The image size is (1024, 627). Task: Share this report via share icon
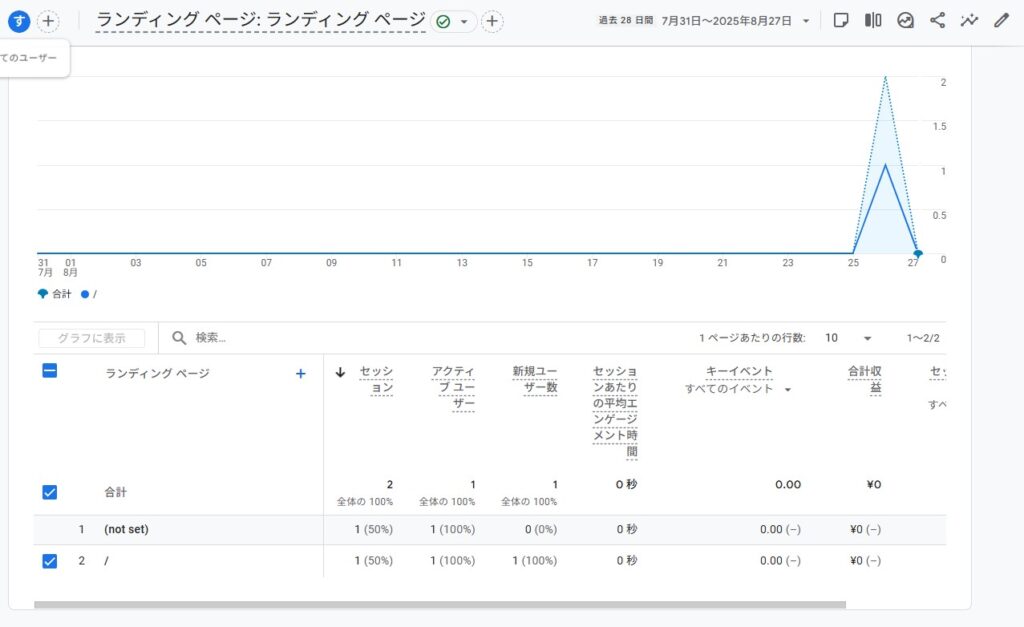(x=937, y=21)
